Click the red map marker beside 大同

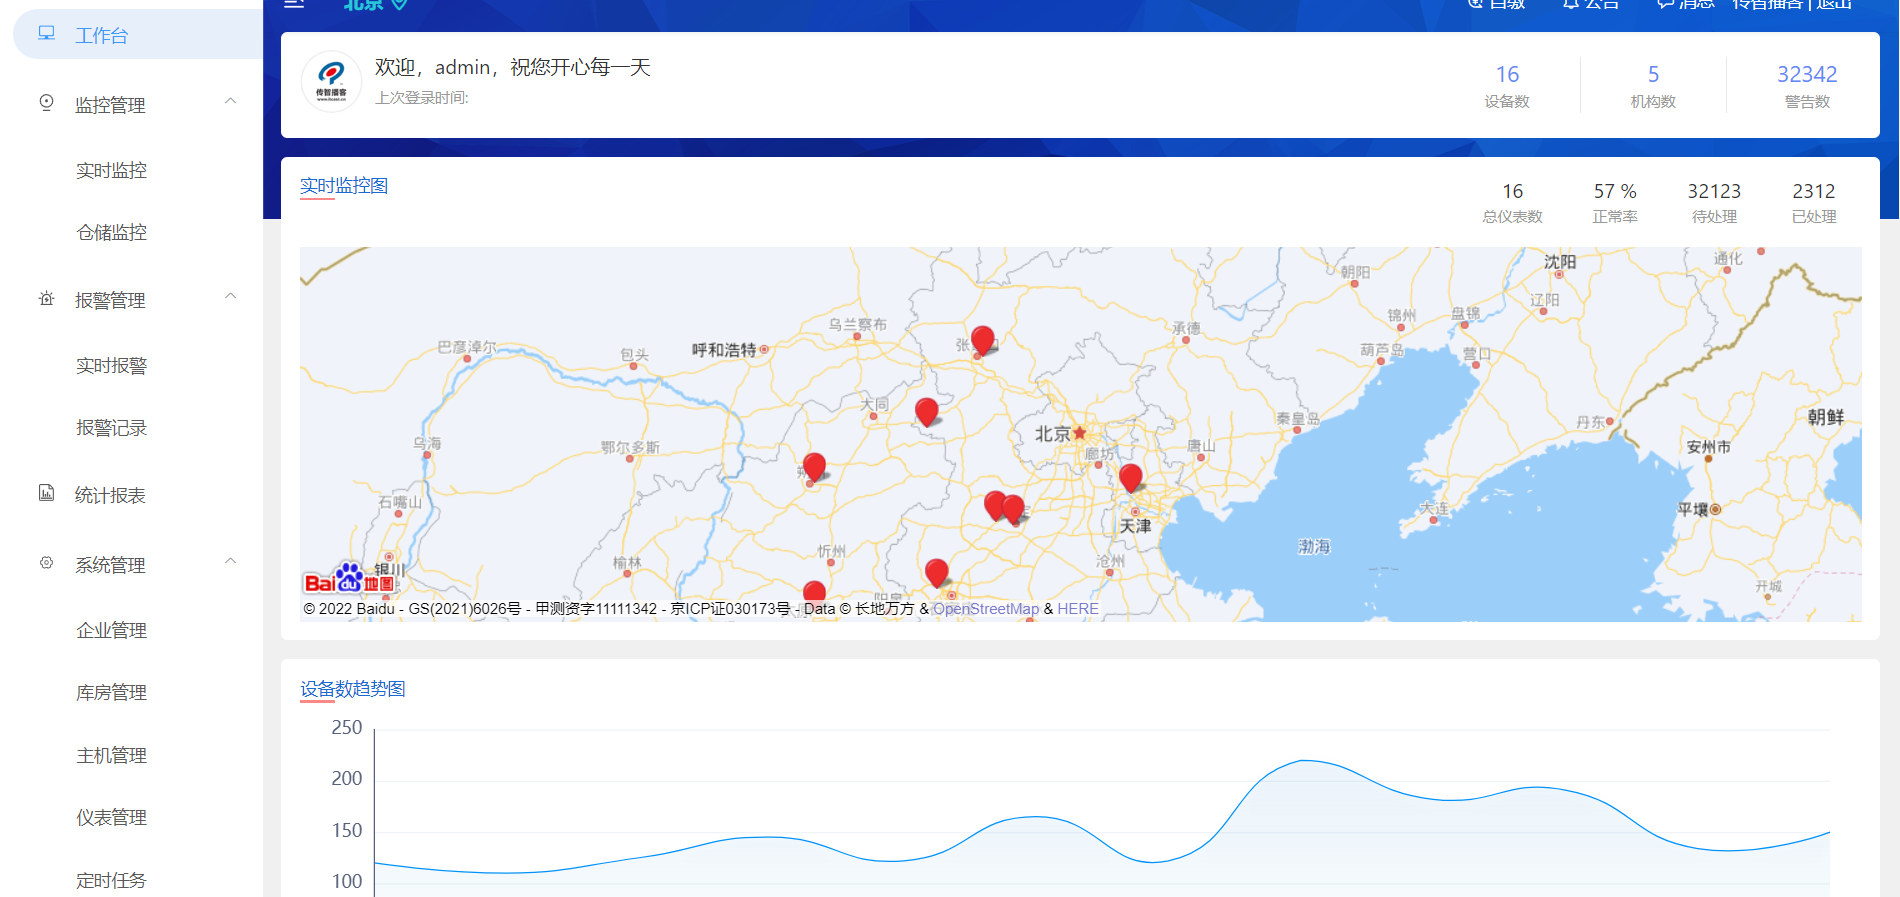coord(926,410)
